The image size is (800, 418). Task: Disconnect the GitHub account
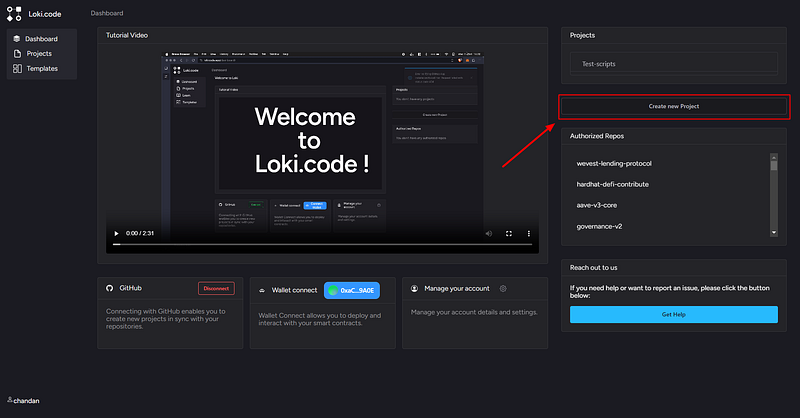click(x=216, y=288)
